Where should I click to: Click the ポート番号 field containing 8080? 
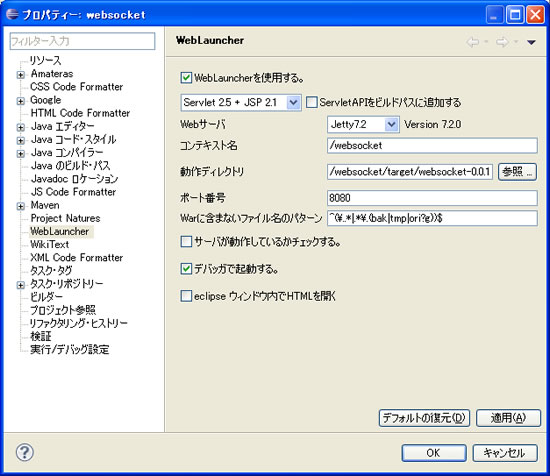click(x=432, y=198)
